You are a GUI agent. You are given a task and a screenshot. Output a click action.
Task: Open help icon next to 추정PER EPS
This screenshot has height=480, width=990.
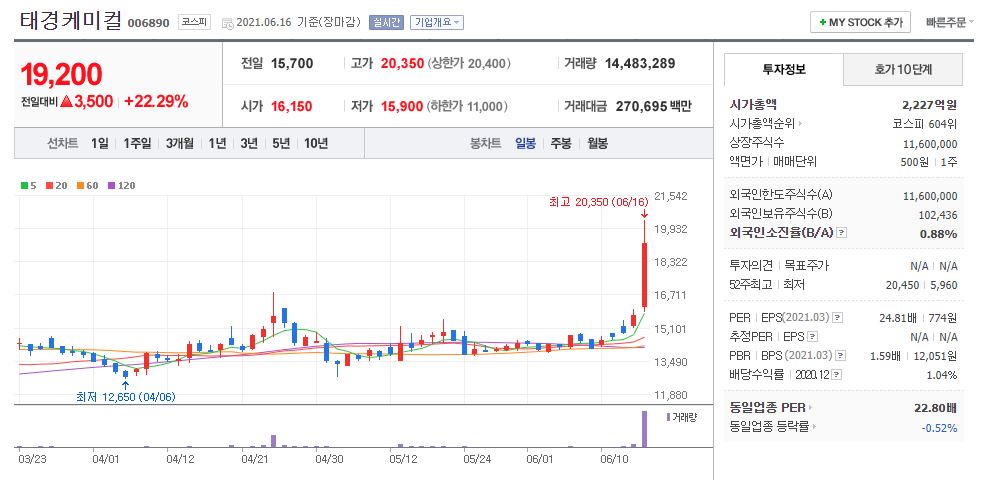pos(813,337)
